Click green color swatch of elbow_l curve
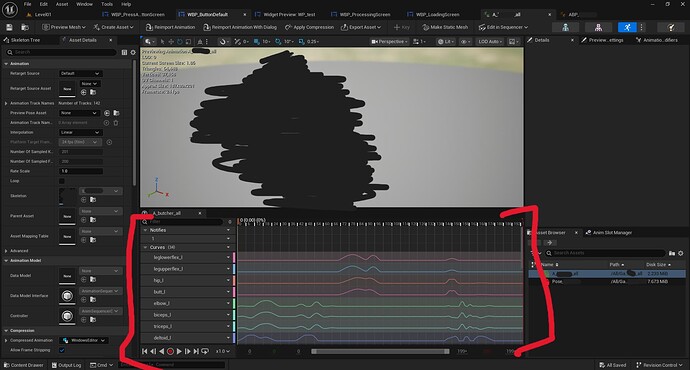Screen dimensions: 690x370 pyautogui.click(x=234, y=304)
